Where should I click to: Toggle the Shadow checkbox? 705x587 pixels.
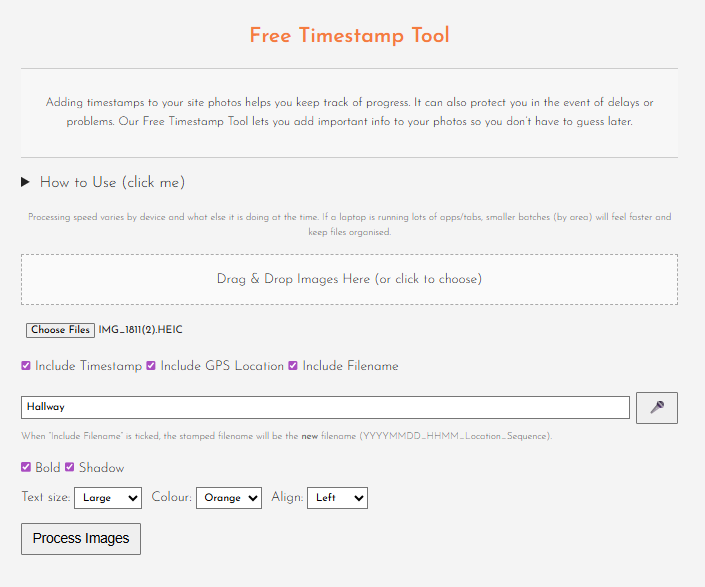click(x=70, y=467)
